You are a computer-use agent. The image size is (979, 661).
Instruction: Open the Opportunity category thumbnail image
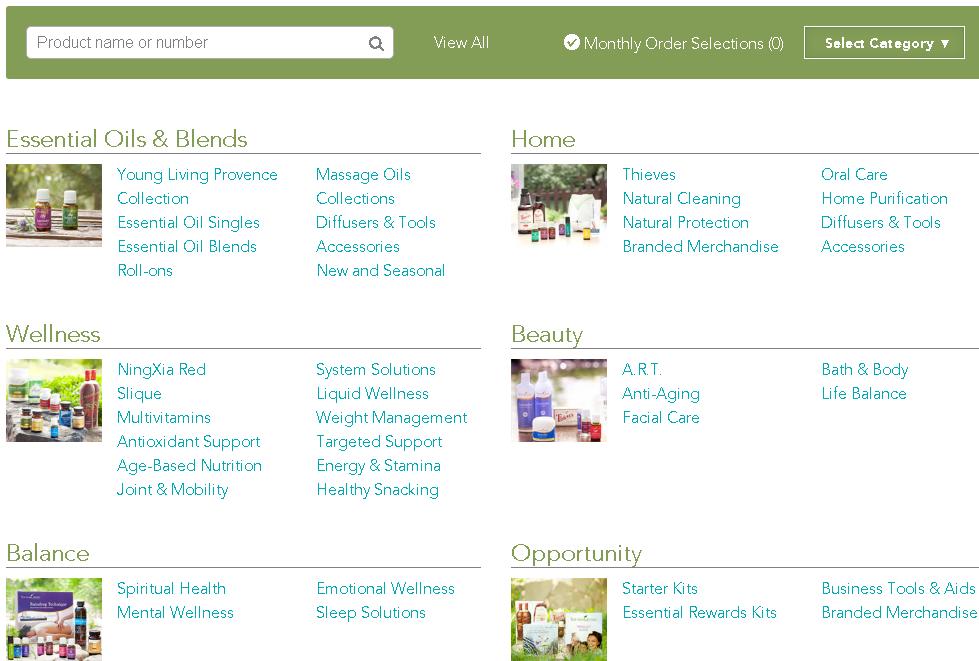pos(559,619)
